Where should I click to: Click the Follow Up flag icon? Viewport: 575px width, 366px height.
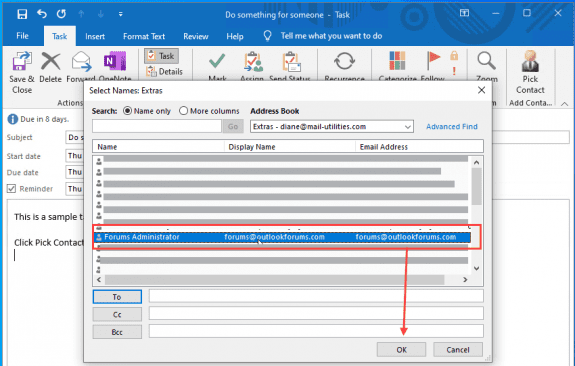point(433,61)
